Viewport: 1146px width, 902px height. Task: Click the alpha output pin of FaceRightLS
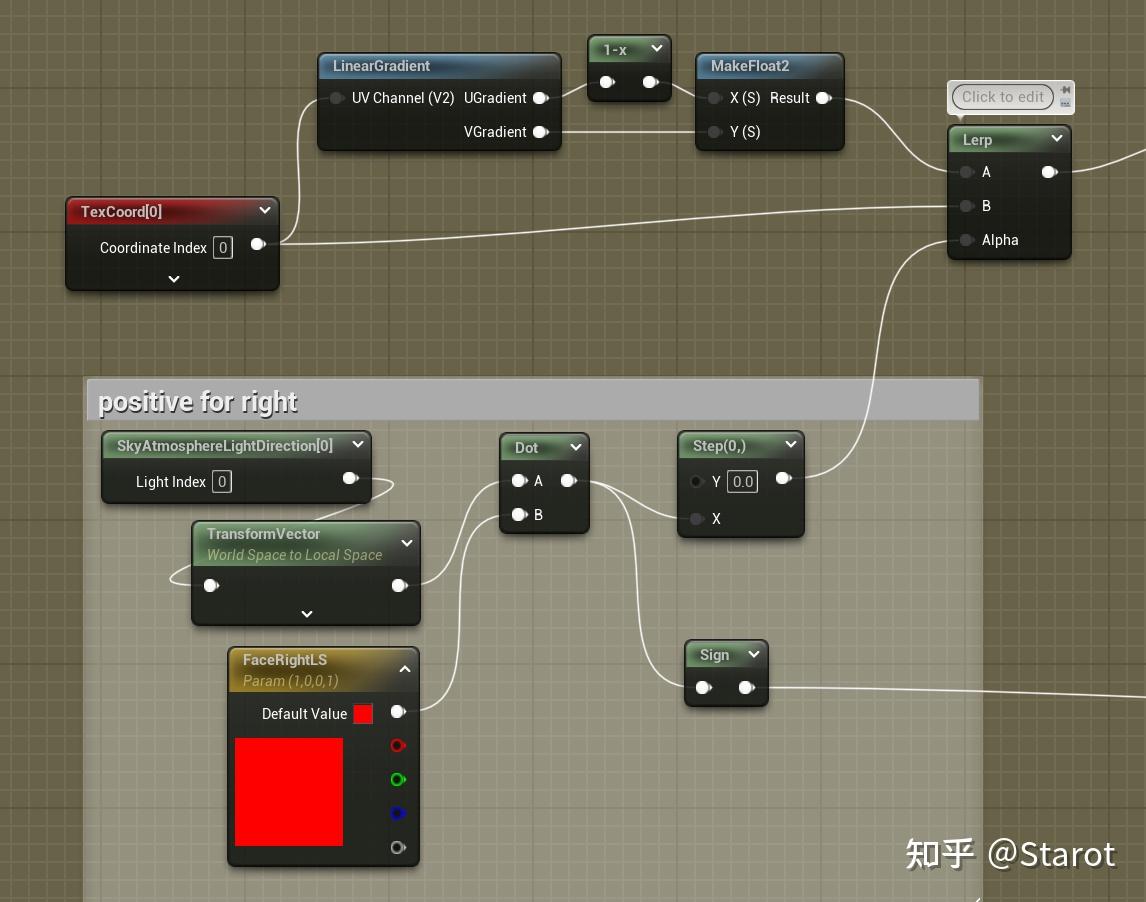398,847
